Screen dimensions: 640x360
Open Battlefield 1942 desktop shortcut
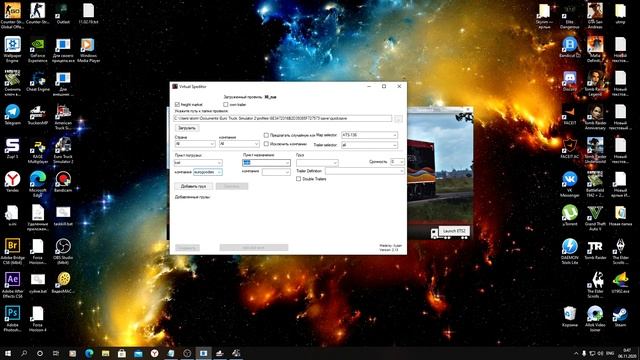[x=595, y=184]
